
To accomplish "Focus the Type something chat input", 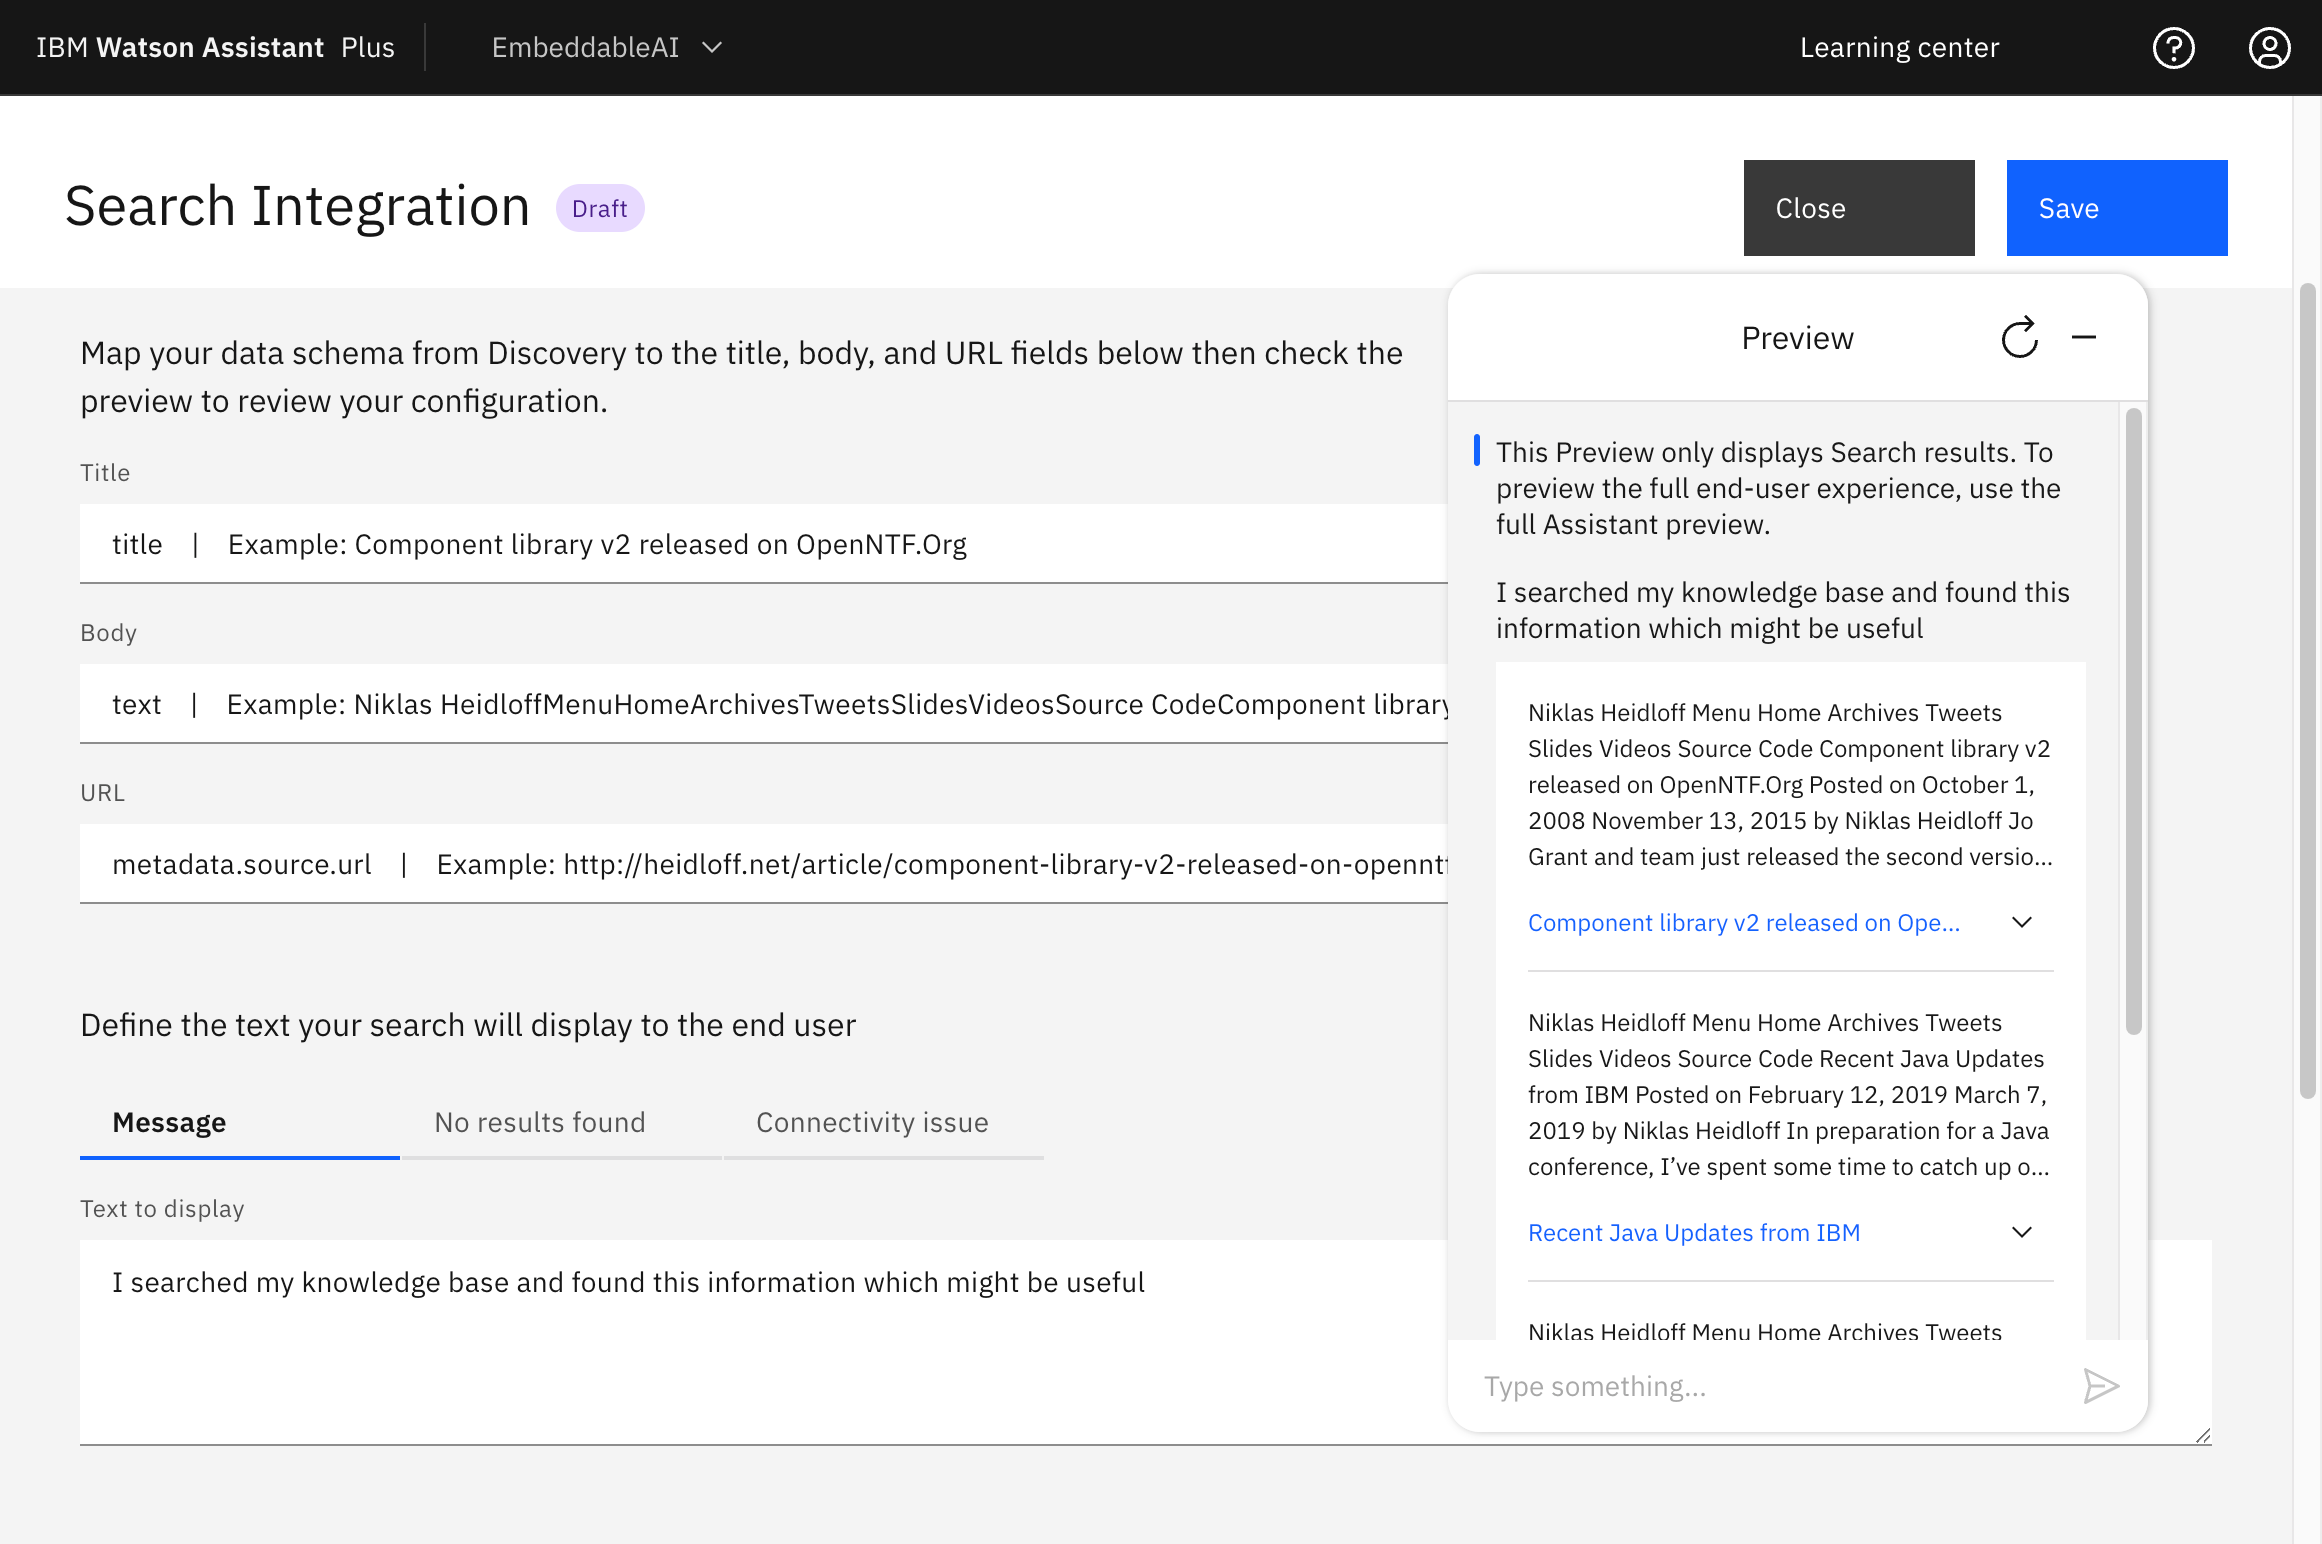I will point(1770,1386).
